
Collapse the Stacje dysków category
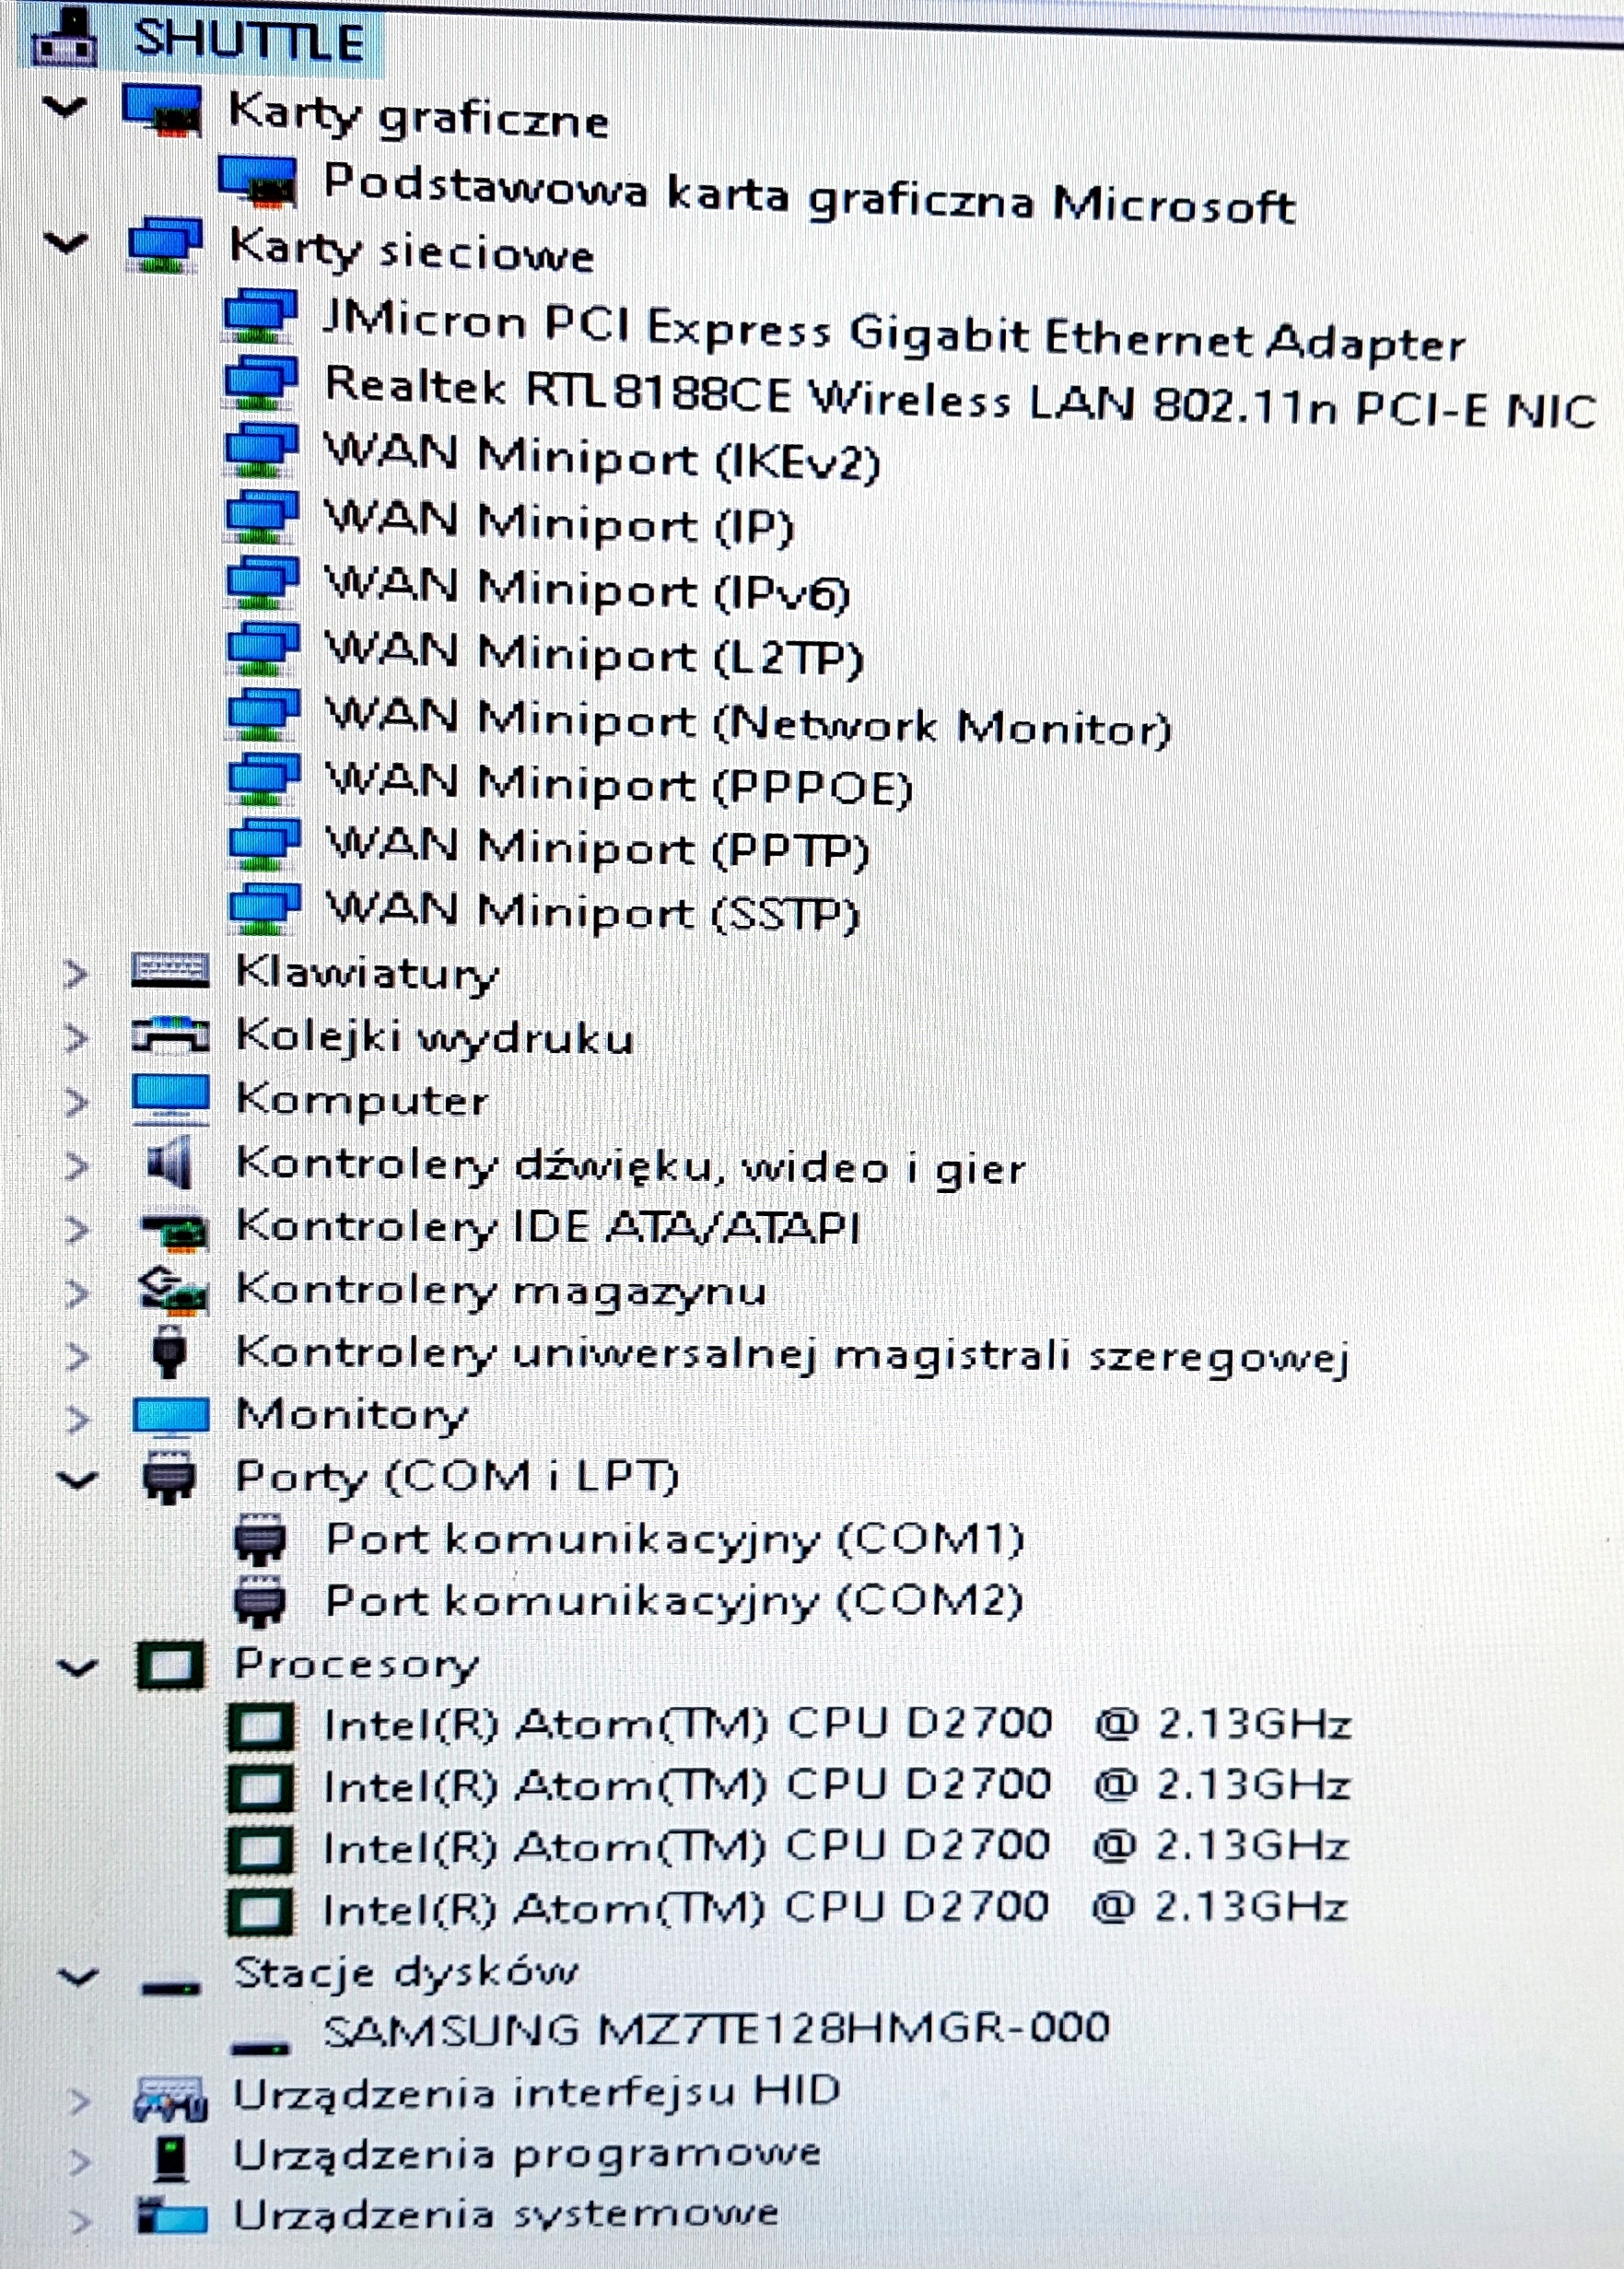(78, 1978)
